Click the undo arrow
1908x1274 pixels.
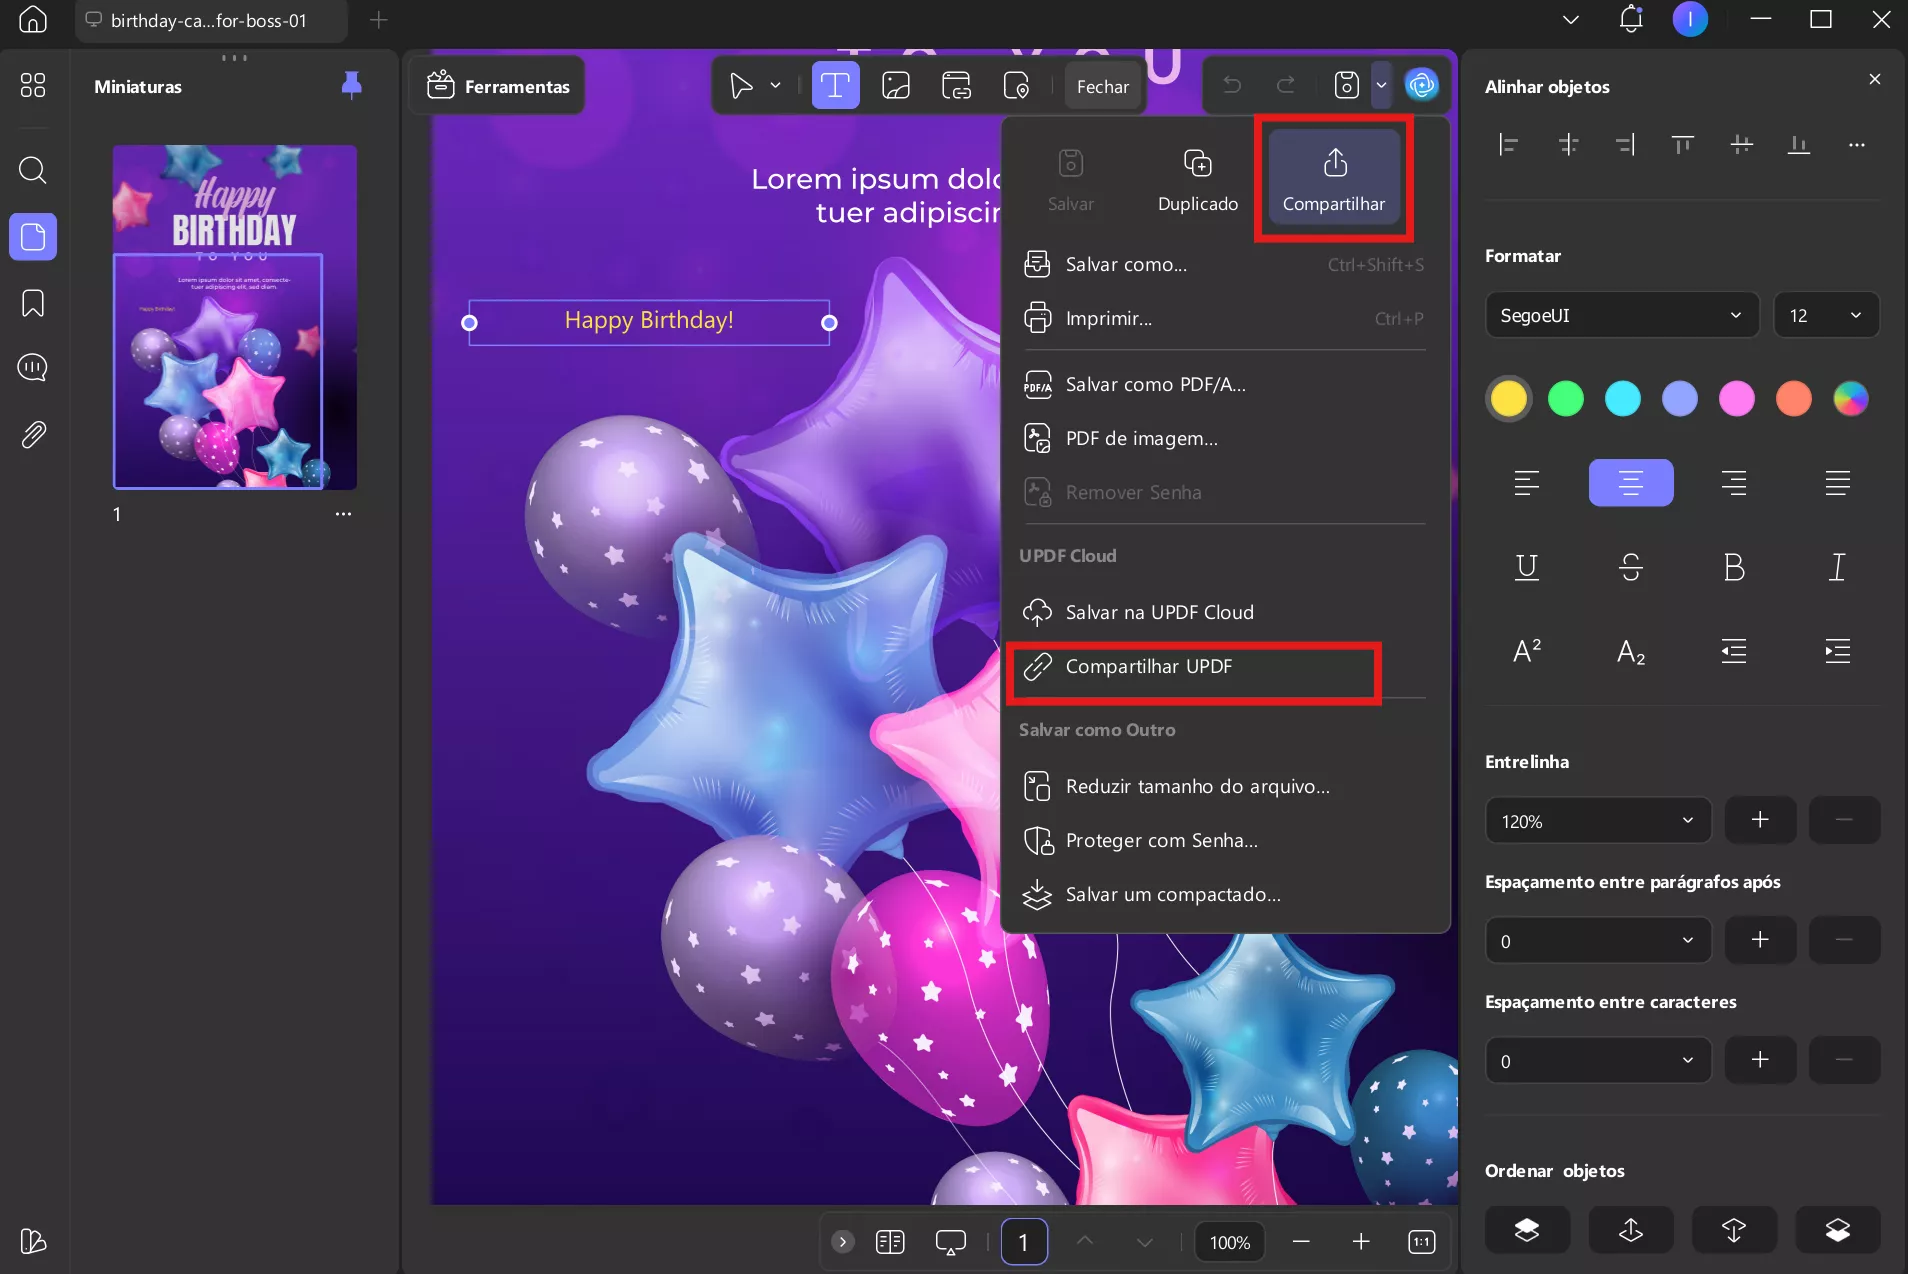click(1232, 86)
